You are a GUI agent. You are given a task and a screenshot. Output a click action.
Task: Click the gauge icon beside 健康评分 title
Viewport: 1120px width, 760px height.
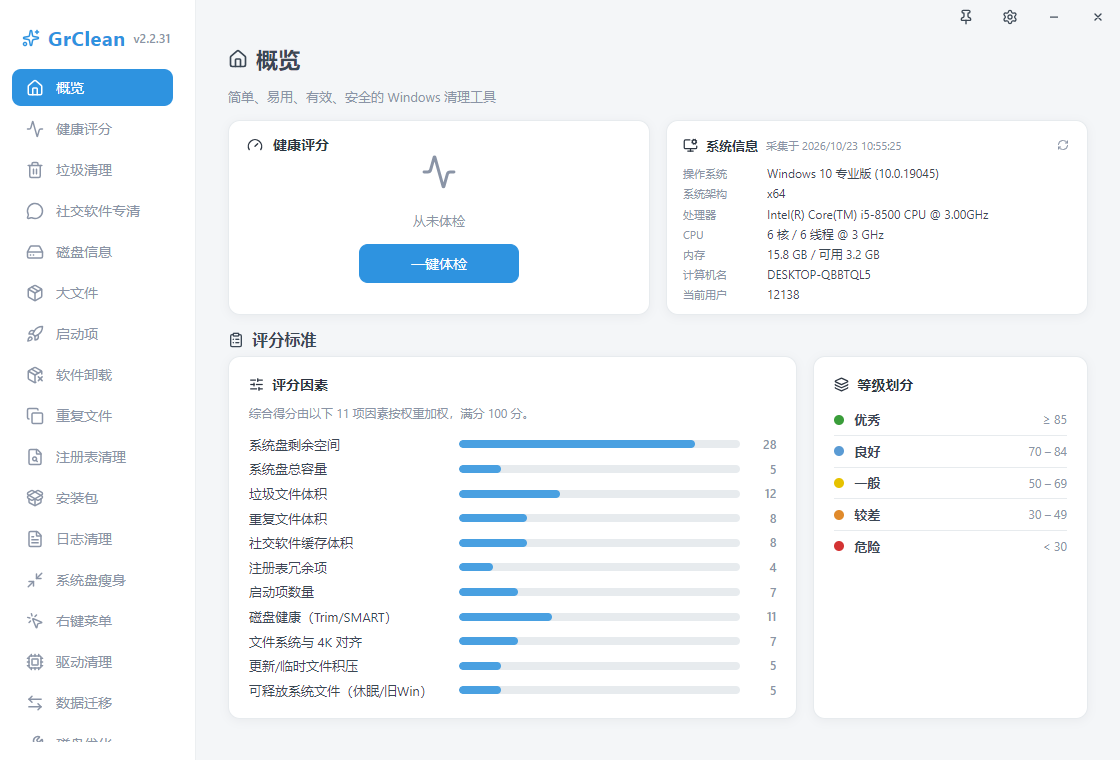[255, 145]
